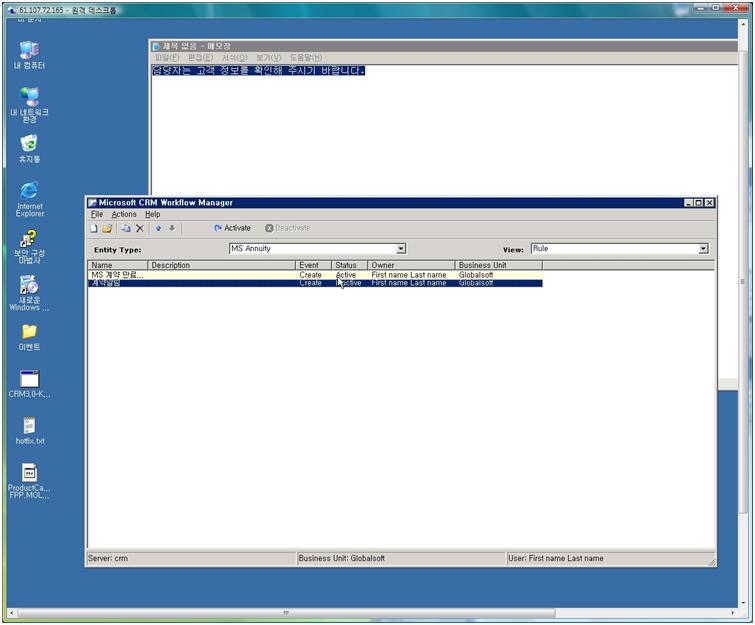Click the Notepad window title bar
The height and width of the screenshot is (625, 755).
coord(443,46)
